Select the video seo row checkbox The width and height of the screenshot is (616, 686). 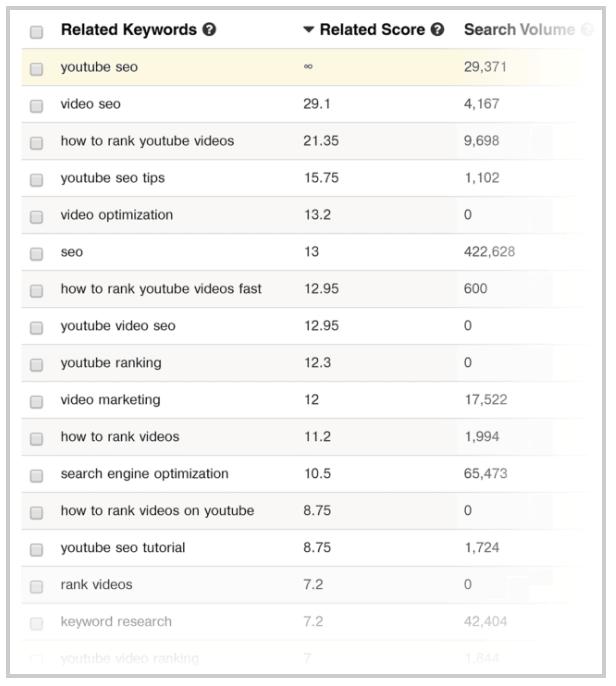tap(36, 106)
